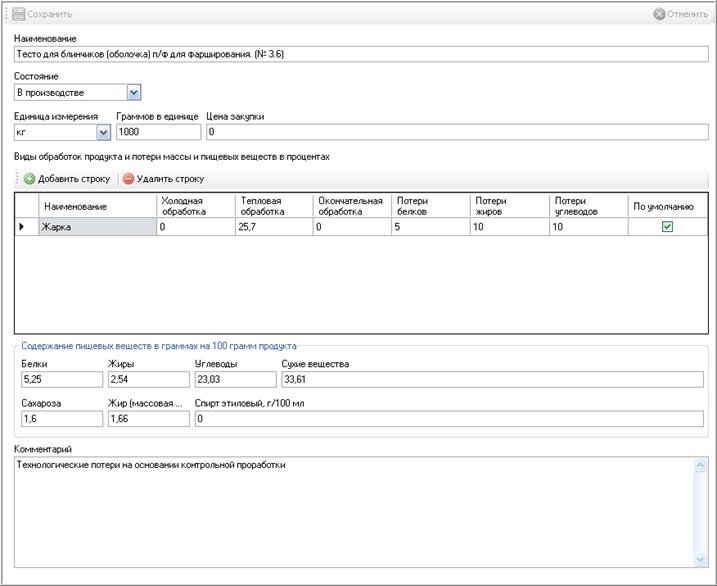Click the Удалить строку button label
Image resolution: width=717 pixels, height=586 pixels.
[x=170, y=179]
